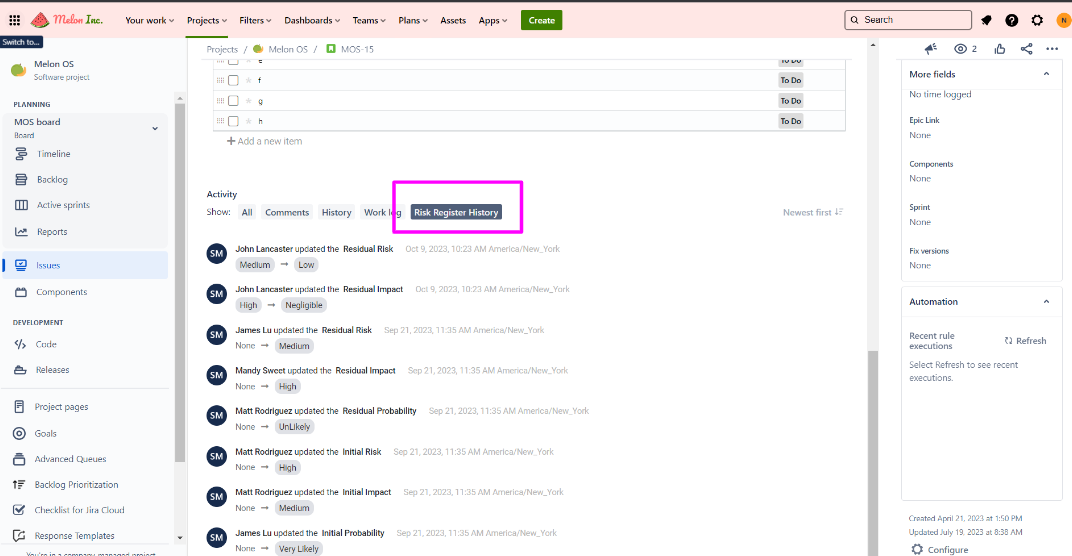This screenshot has height=556, width=1072.
Task: Click the notifications bell icon
Action: pyautogui.click(x=987, y=20)
